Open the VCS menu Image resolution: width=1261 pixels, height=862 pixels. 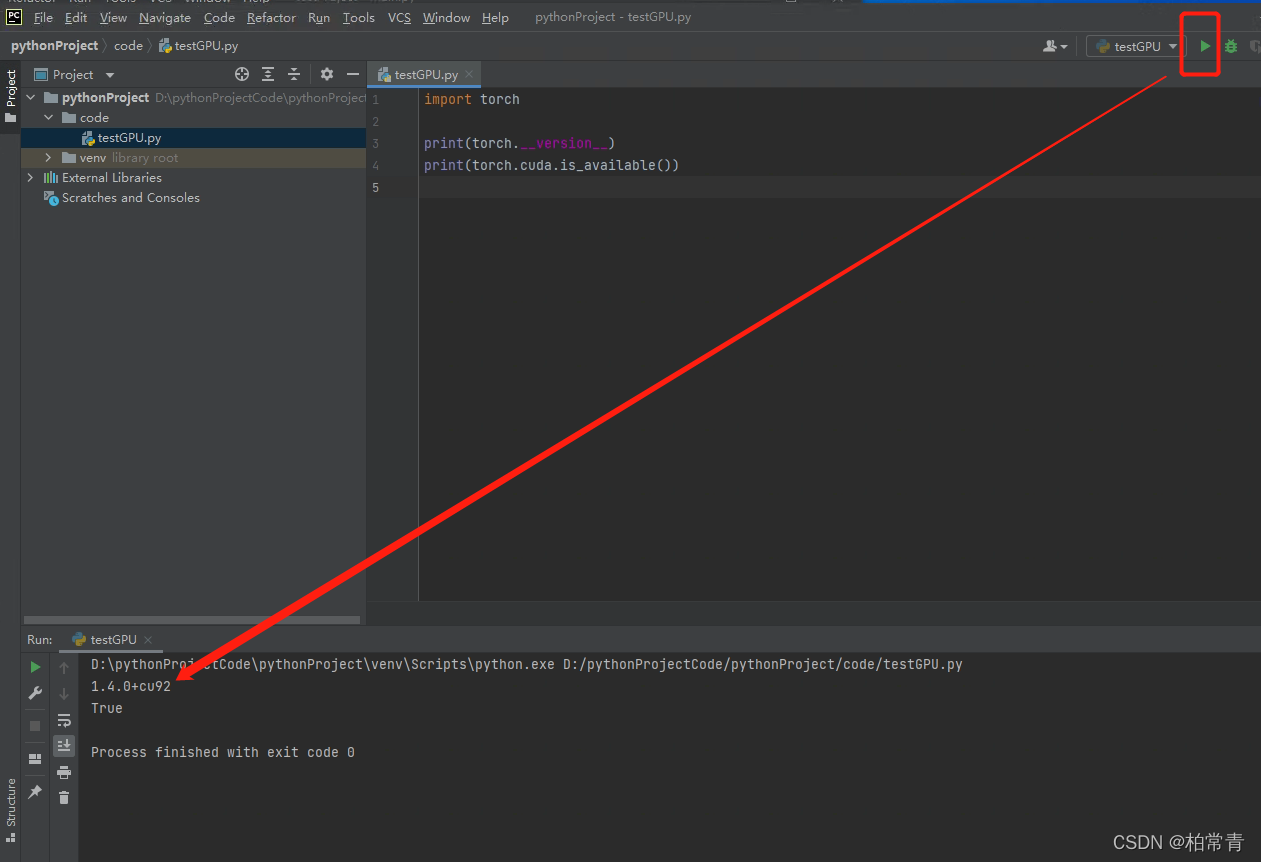pos(399,18)
